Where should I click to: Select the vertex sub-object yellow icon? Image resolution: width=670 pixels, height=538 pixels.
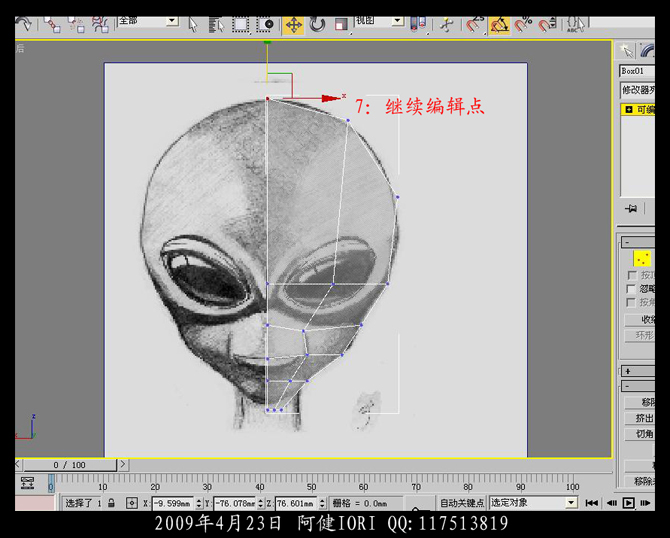642,259
